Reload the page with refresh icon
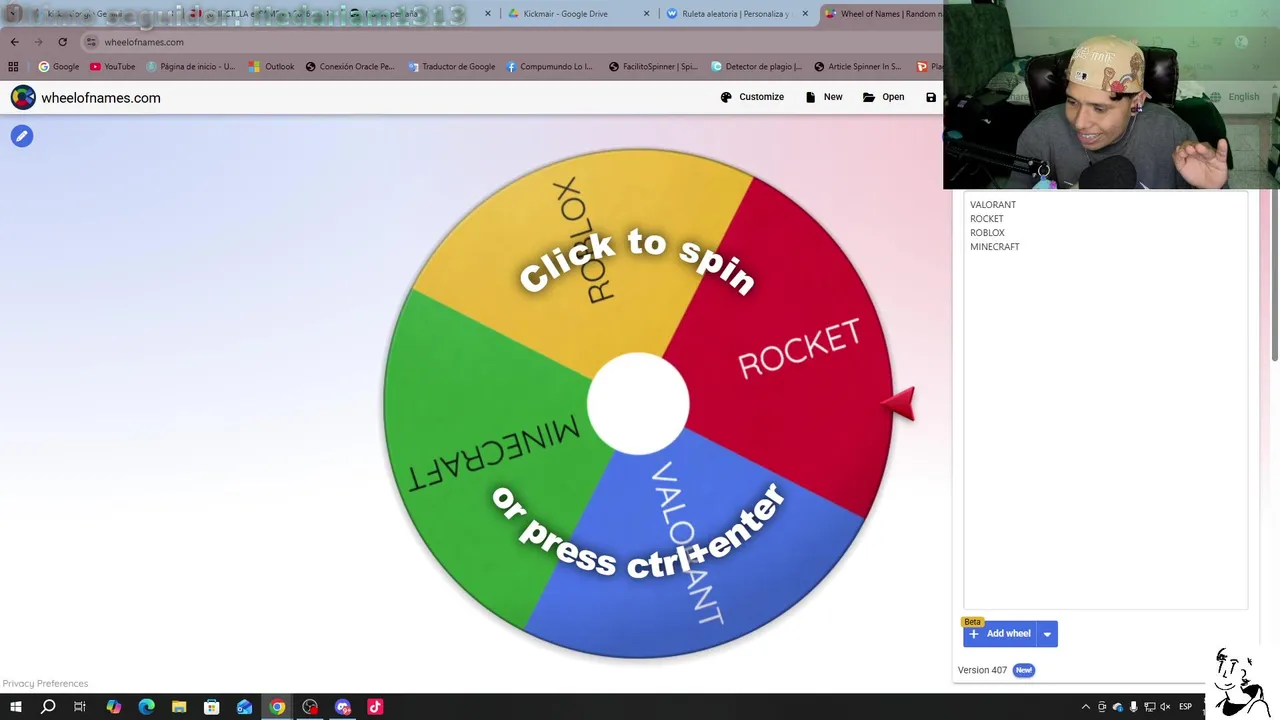Image resolution: width=1280 pixels, height=720 pixels. point(62,42)
